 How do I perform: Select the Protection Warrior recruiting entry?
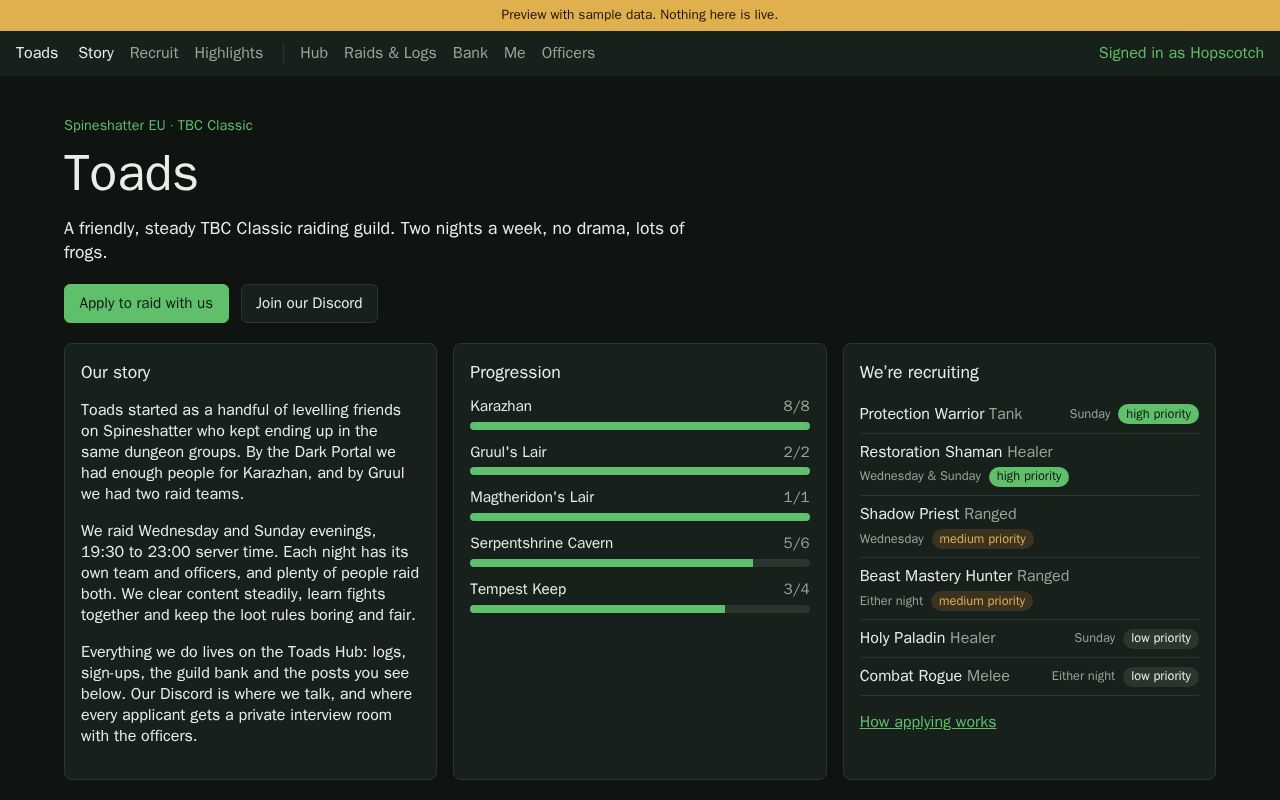click(1029, 414)
